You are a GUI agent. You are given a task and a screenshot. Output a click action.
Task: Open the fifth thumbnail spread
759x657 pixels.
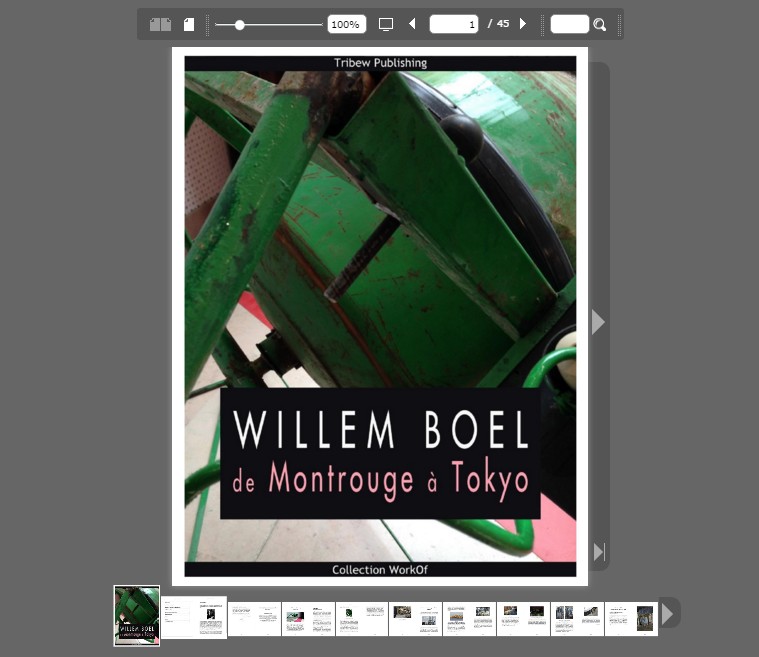362,619
